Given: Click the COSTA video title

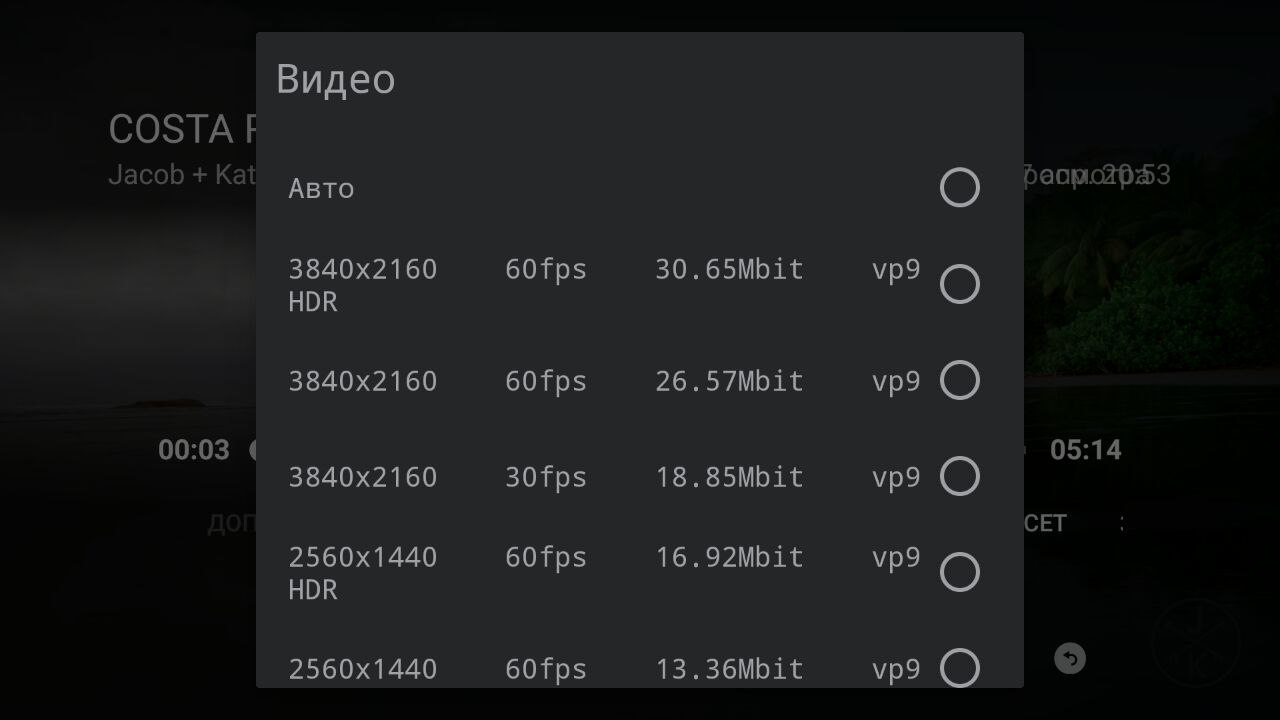Looking at the screenshot, I should tap(183, 130).
